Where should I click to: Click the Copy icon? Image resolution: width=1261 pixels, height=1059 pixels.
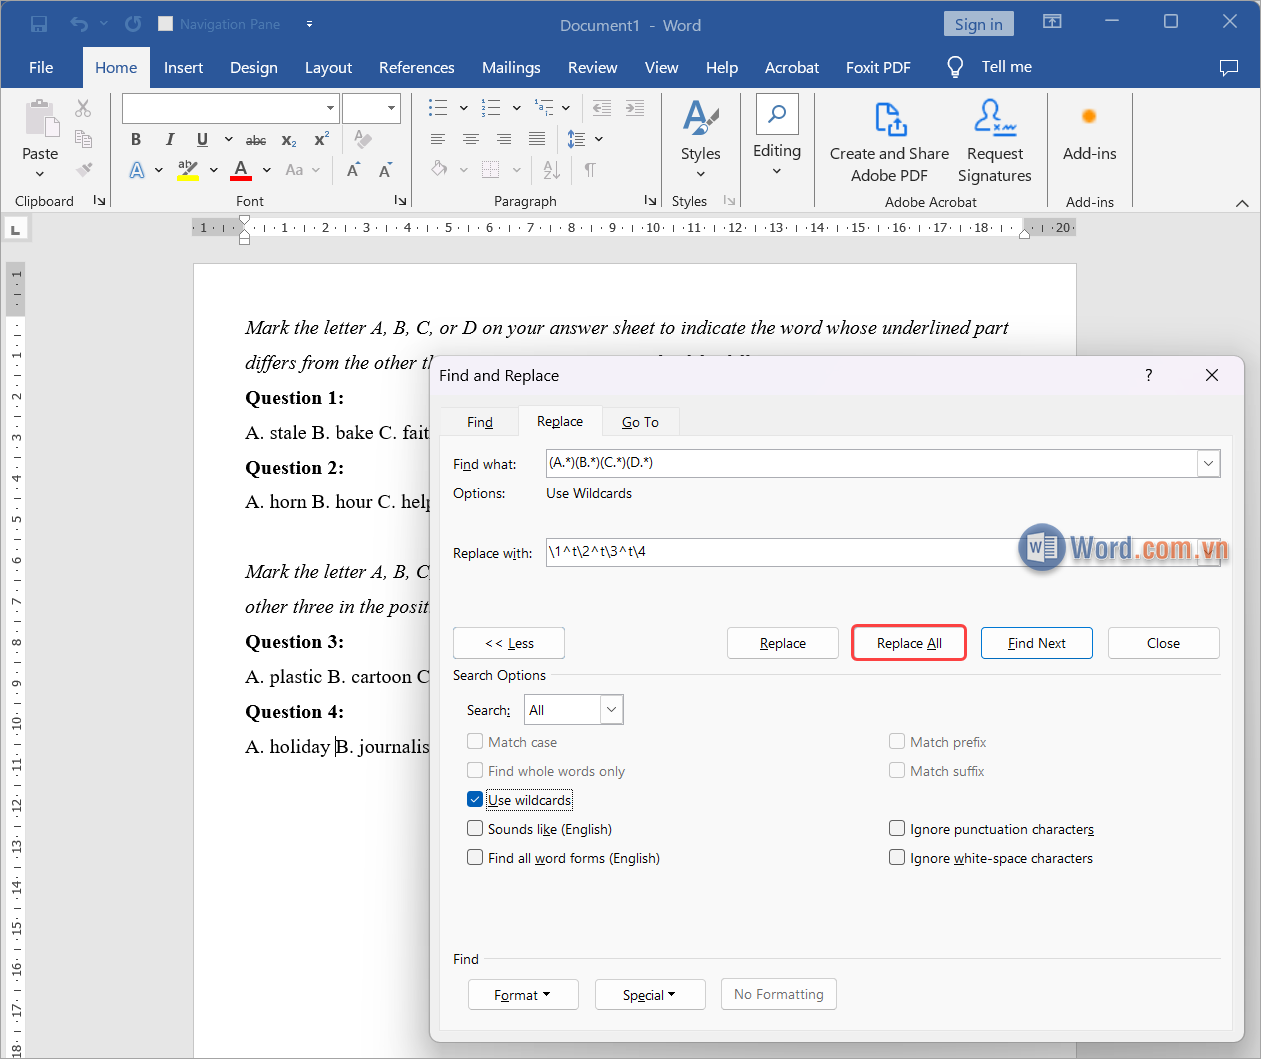tap(83, 139)
